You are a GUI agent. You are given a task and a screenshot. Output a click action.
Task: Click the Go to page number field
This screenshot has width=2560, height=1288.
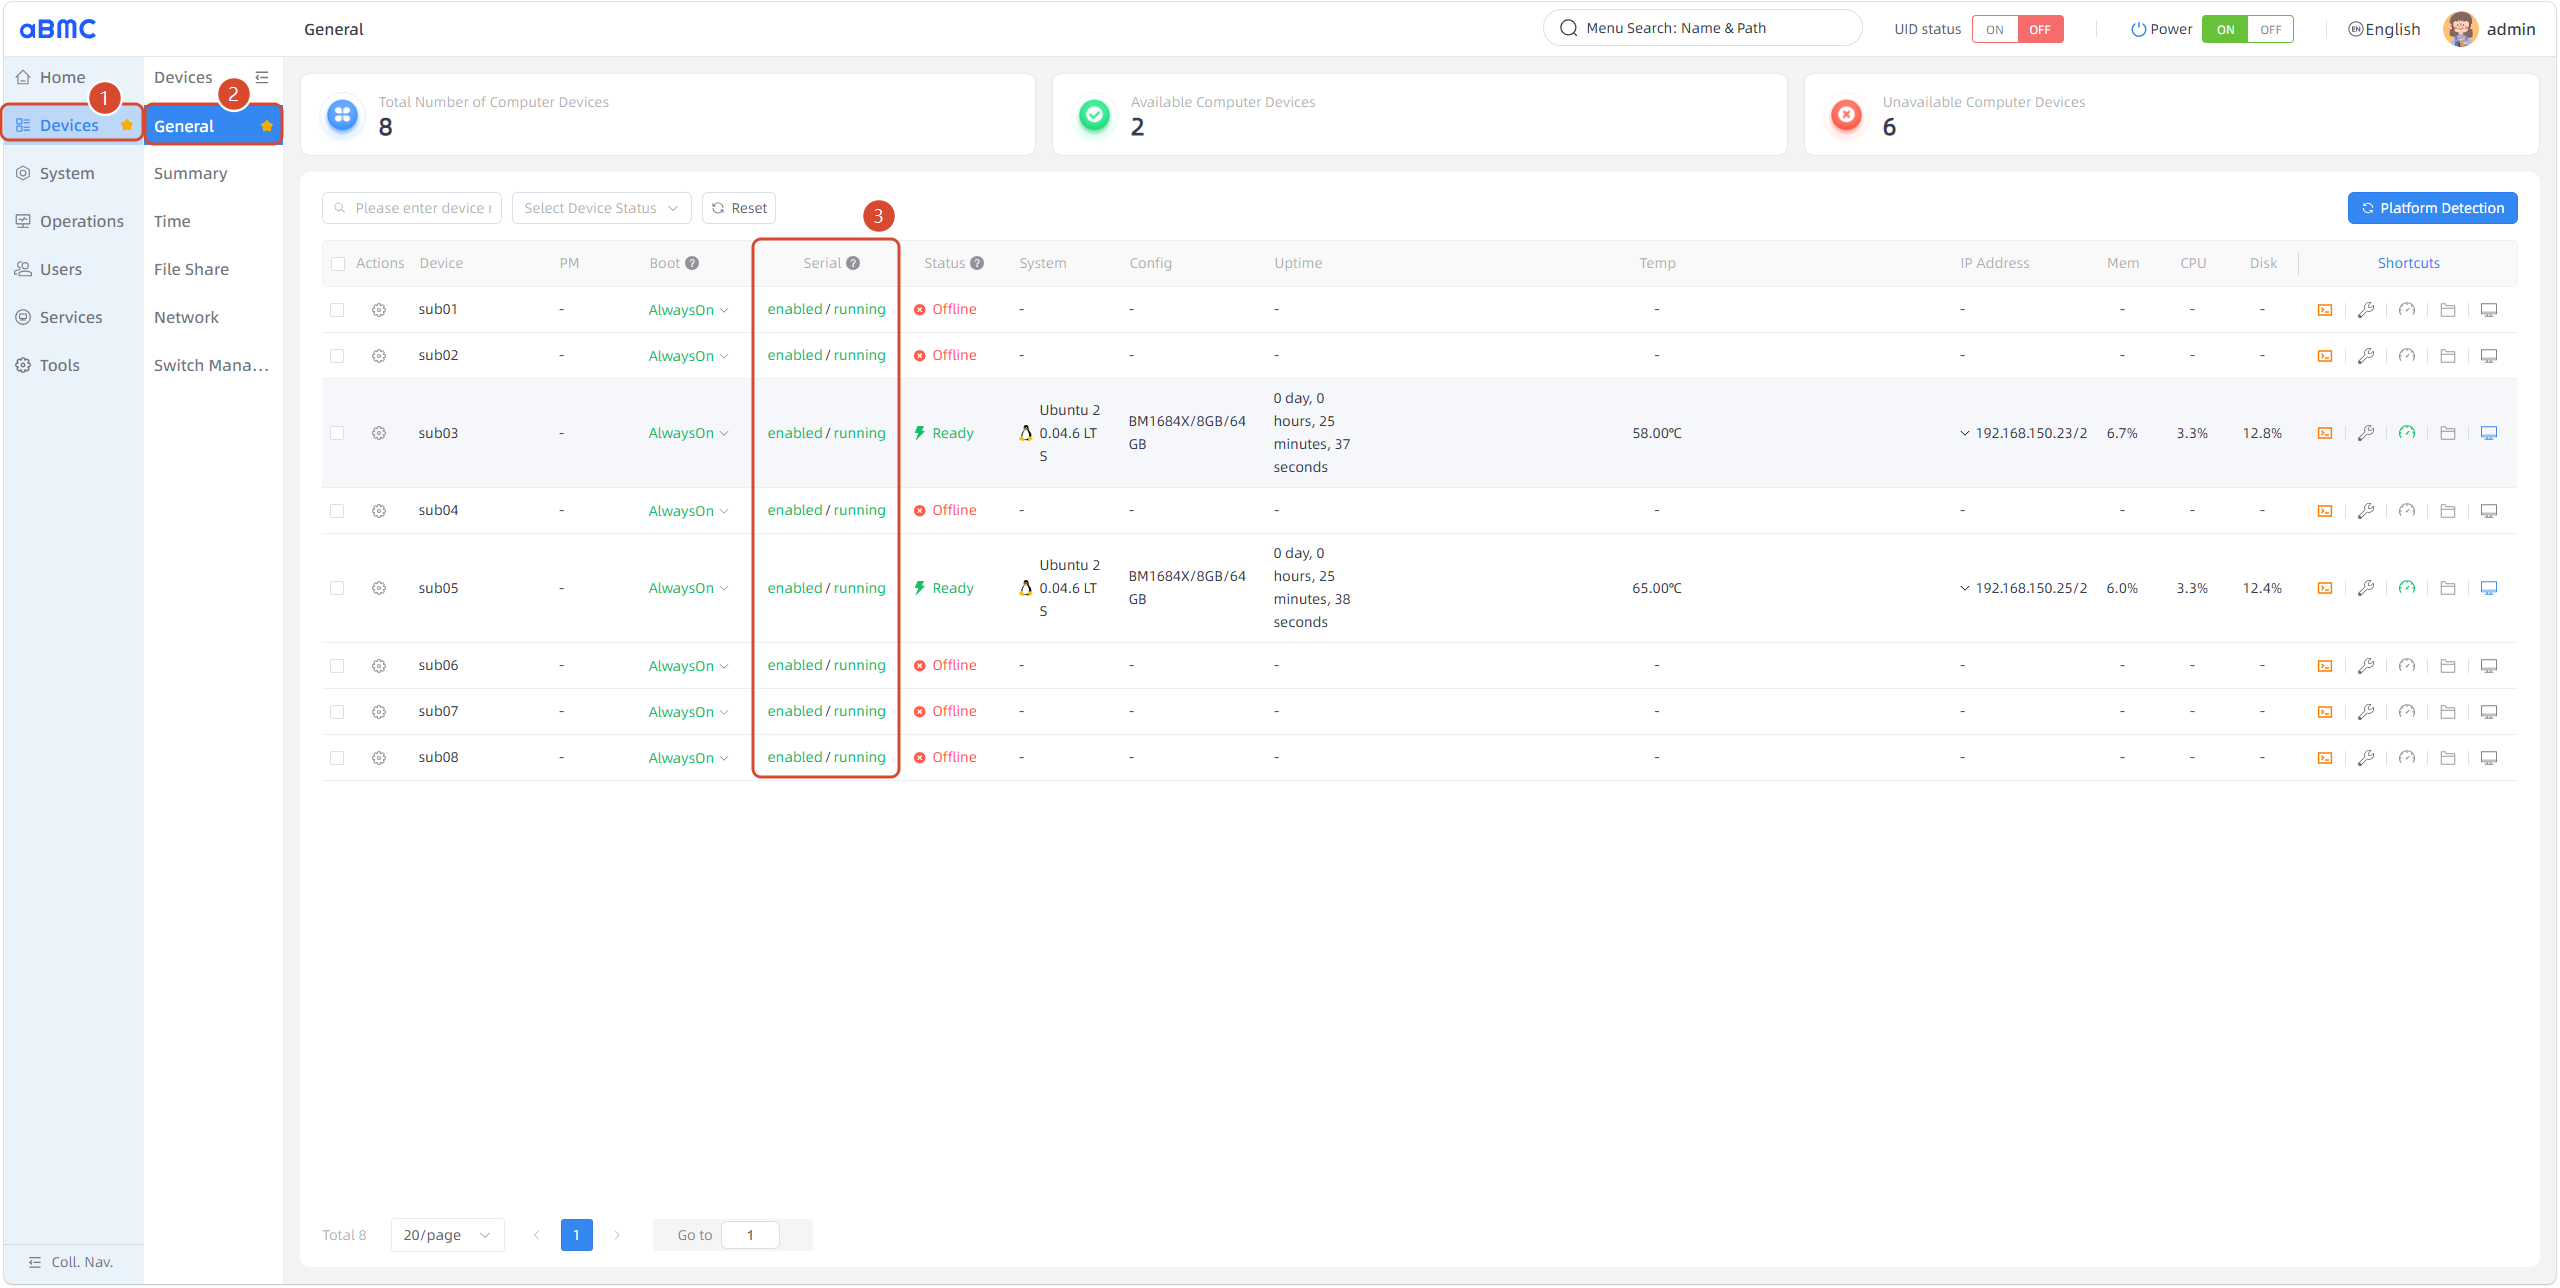(x=750, y=1235)
